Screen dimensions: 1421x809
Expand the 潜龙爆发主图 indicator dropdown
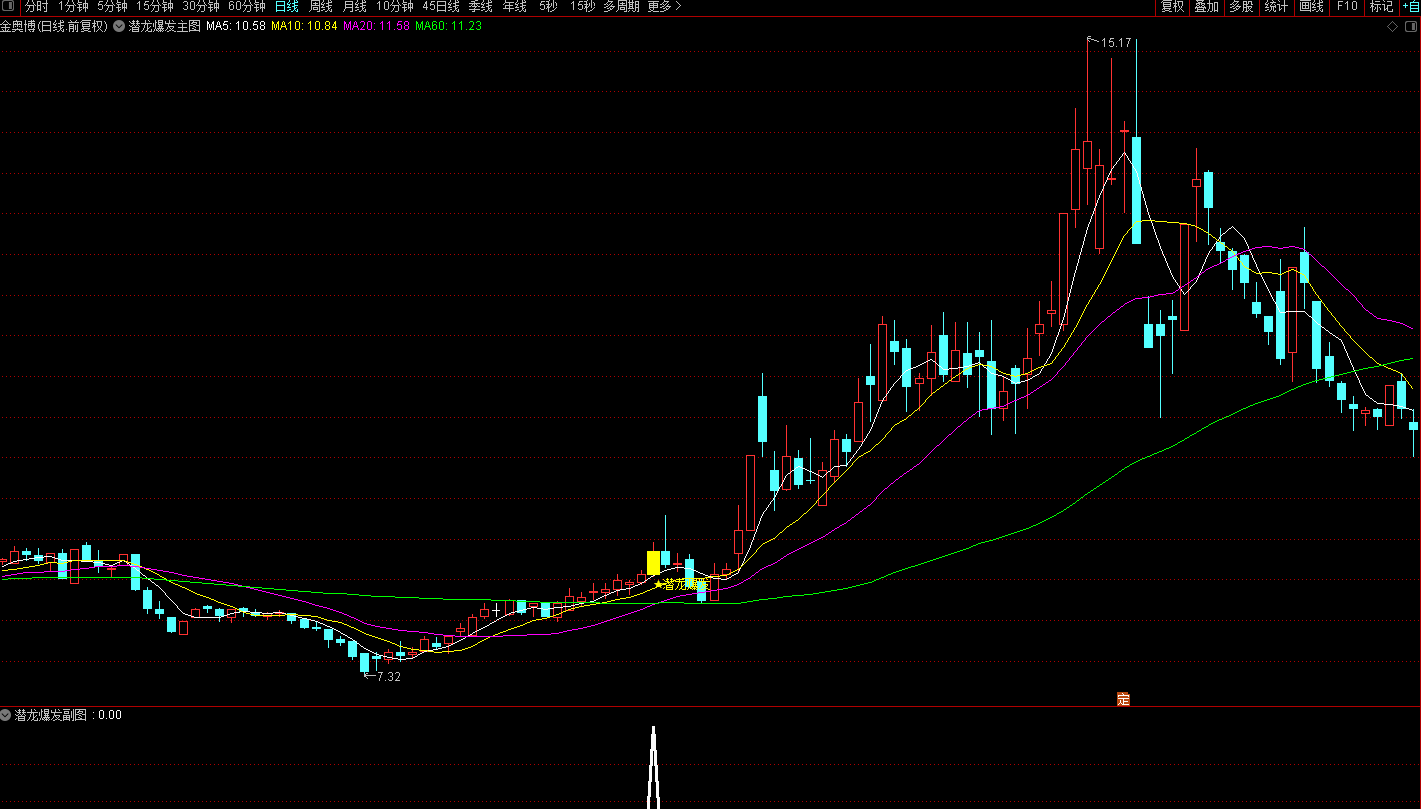[119, 26]
